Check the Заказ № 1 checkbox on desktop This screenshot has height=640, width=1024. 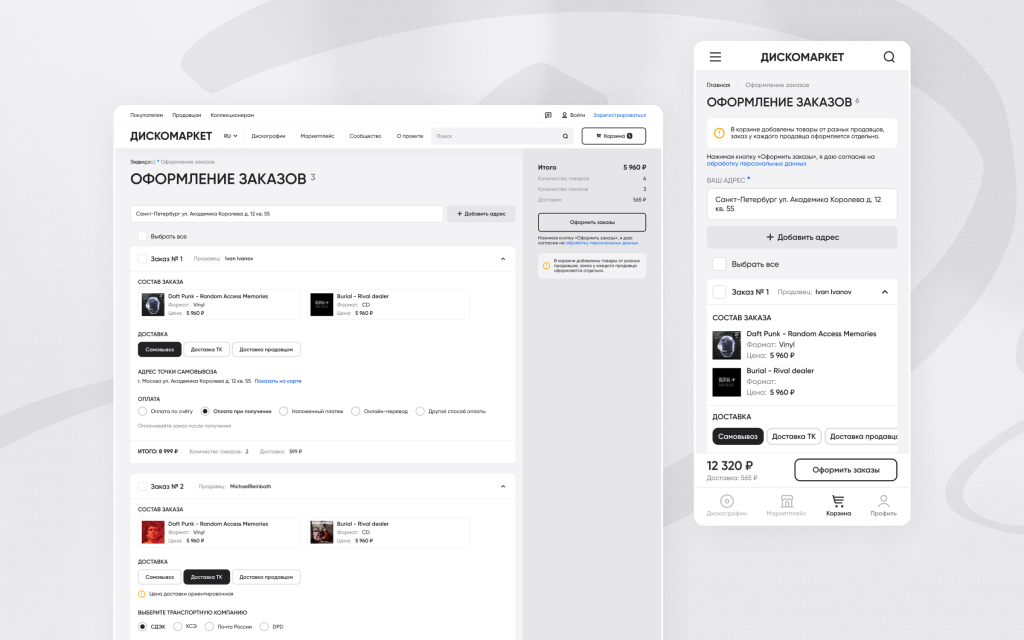142,259
